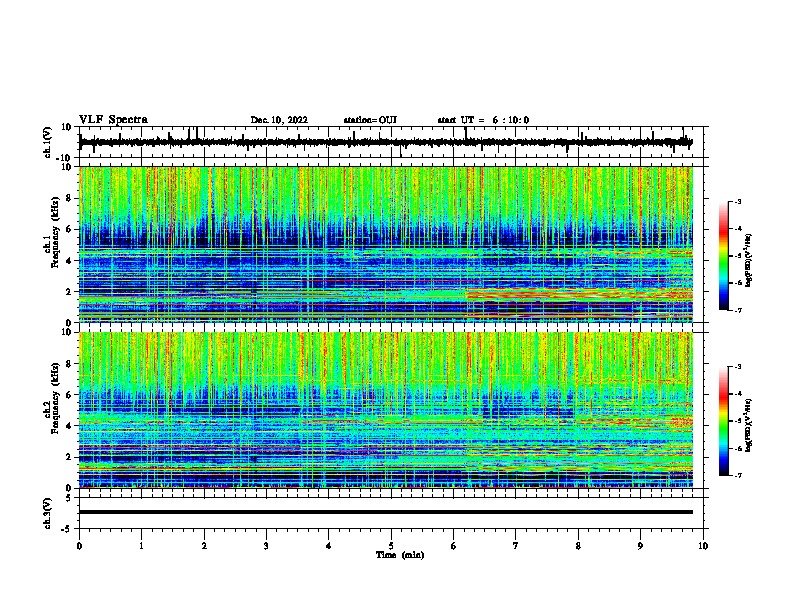Click time axis tick label 6
Viewport: 792px width, 612px height.
point(454,546)
